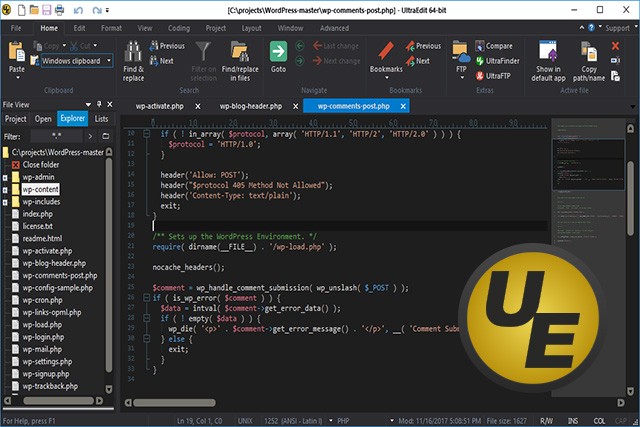
Task: Open the Edit ribbon tab
Action: 79,28
